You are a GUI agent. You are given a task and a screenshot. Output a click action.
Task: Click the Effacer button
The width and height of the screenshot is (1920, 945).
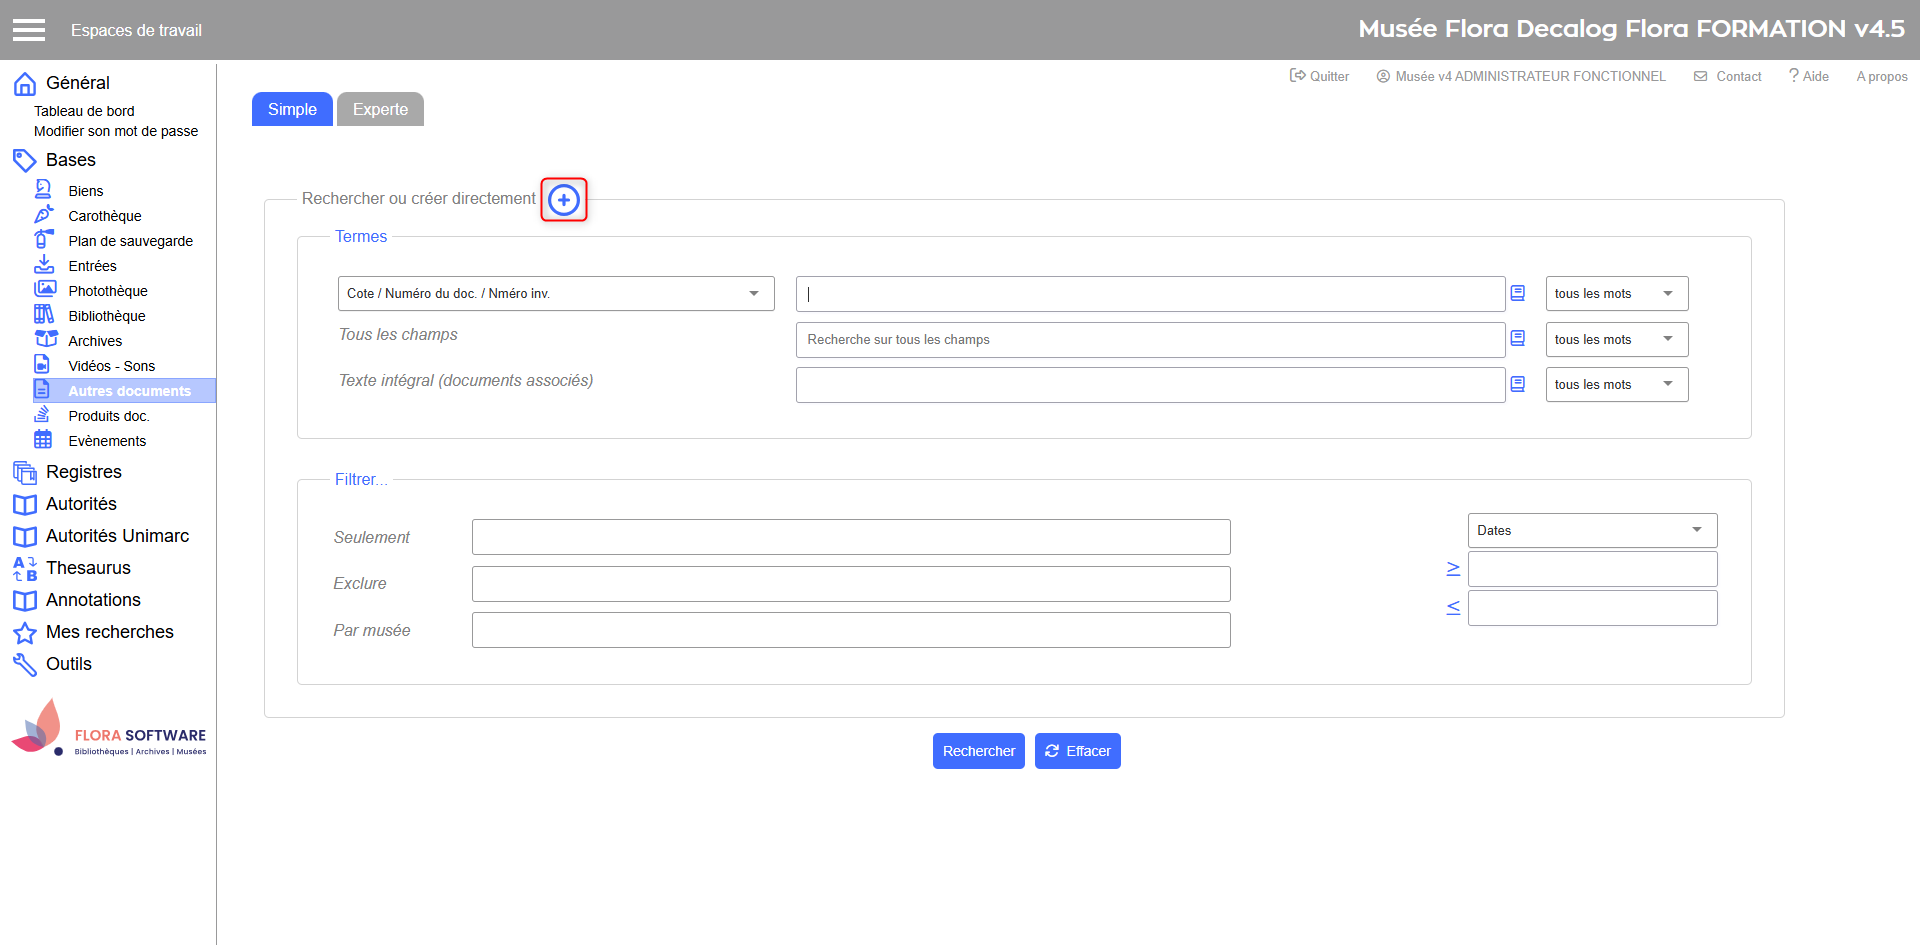click(x=1077, y=751)
